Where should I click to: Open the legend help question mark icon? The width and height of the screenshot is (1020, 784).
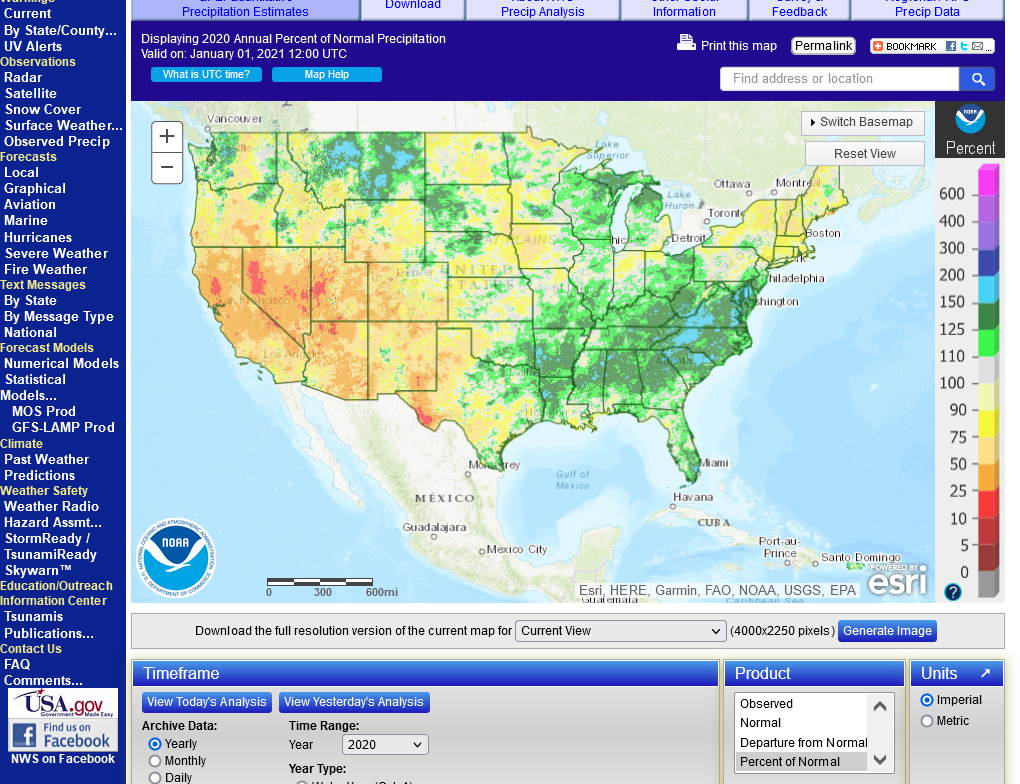click(953, 592)
